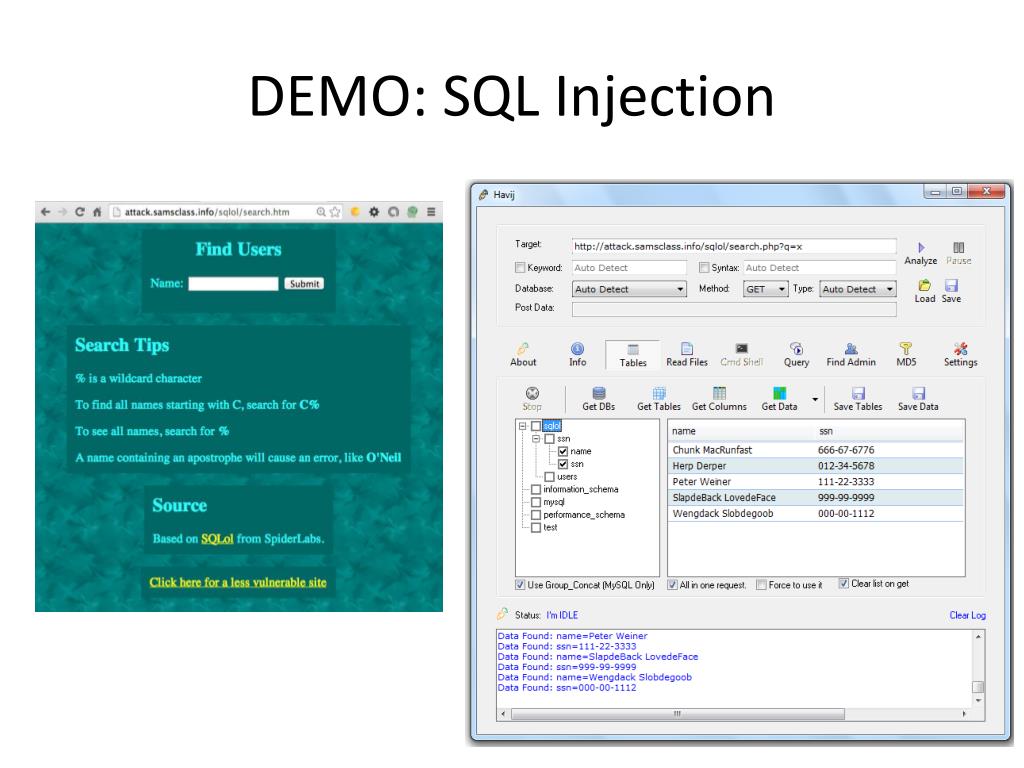Click the Keyword Auto Detect field
The image size is (1024, 768).
click(630, 268)
